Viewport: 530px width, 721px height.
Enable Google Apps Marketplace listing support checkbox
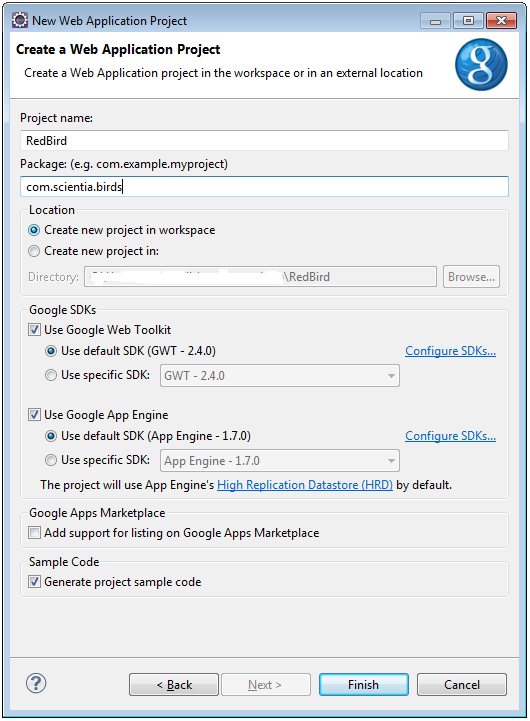pyautogui.click(x=34, y=532)
